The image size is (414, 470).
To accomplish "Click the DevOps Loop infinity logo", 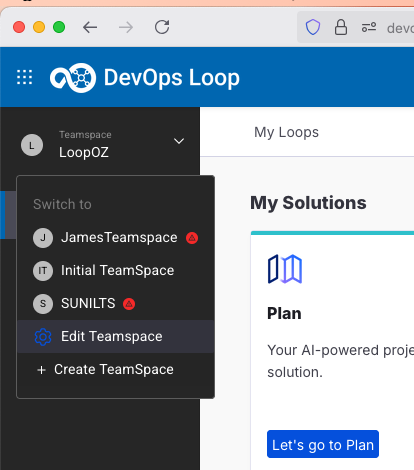I will pyautogui.click(x=73, y=78).
